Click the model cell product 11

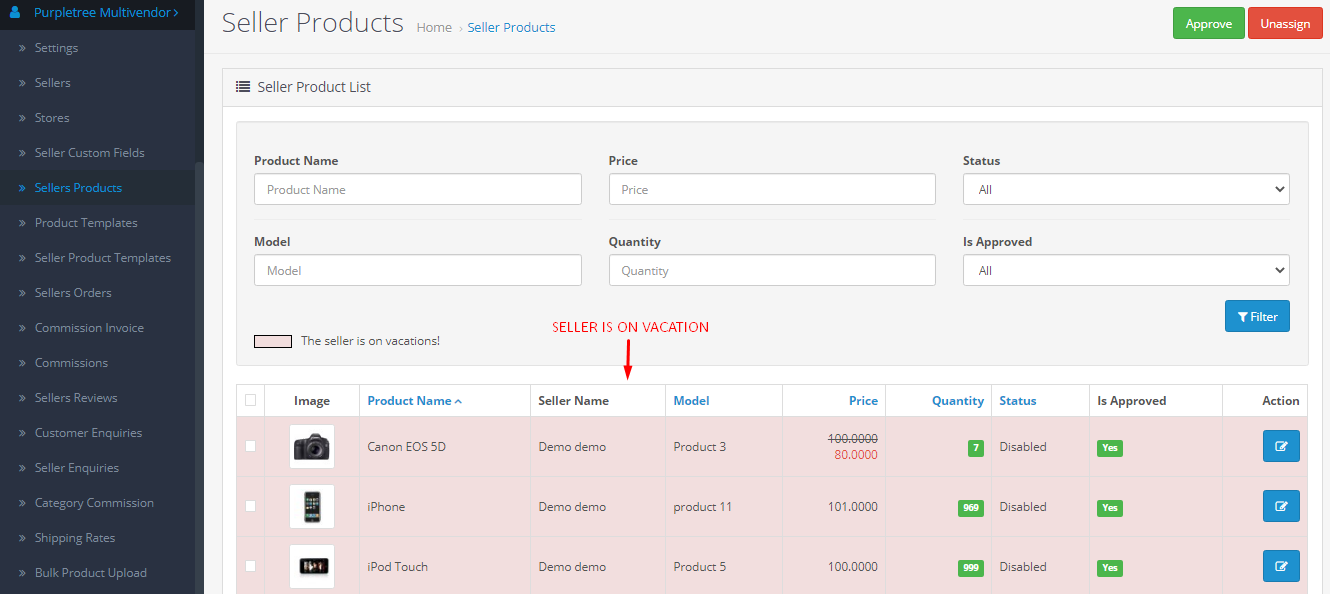pyautogui.click(x=702, y=507)
